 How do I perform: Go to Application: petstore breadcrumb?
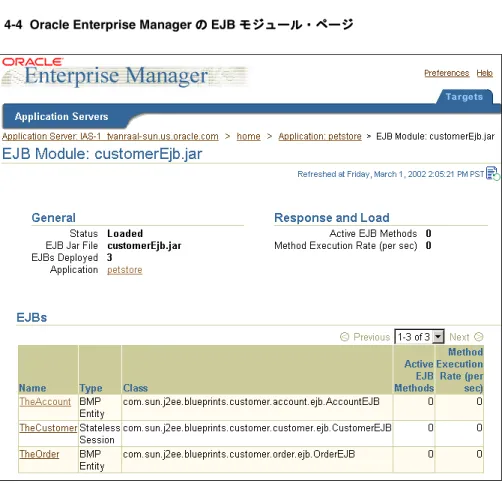(x=320, y=136)
